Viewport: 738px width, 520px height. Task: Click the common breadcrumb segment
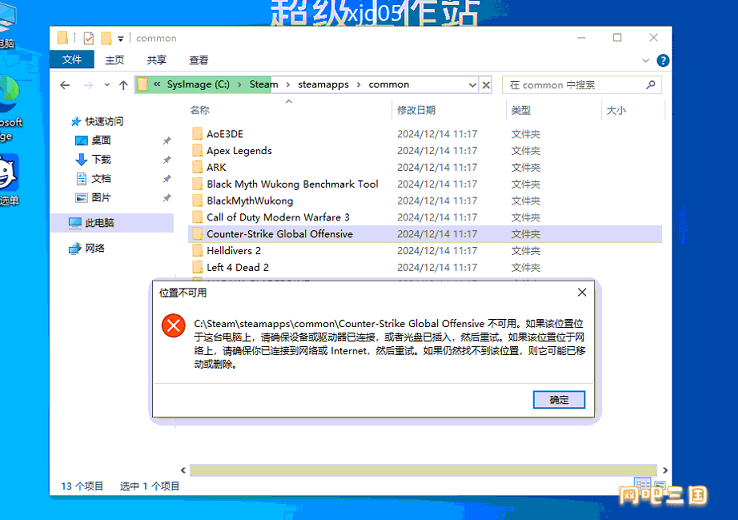(x=389, y=85)
